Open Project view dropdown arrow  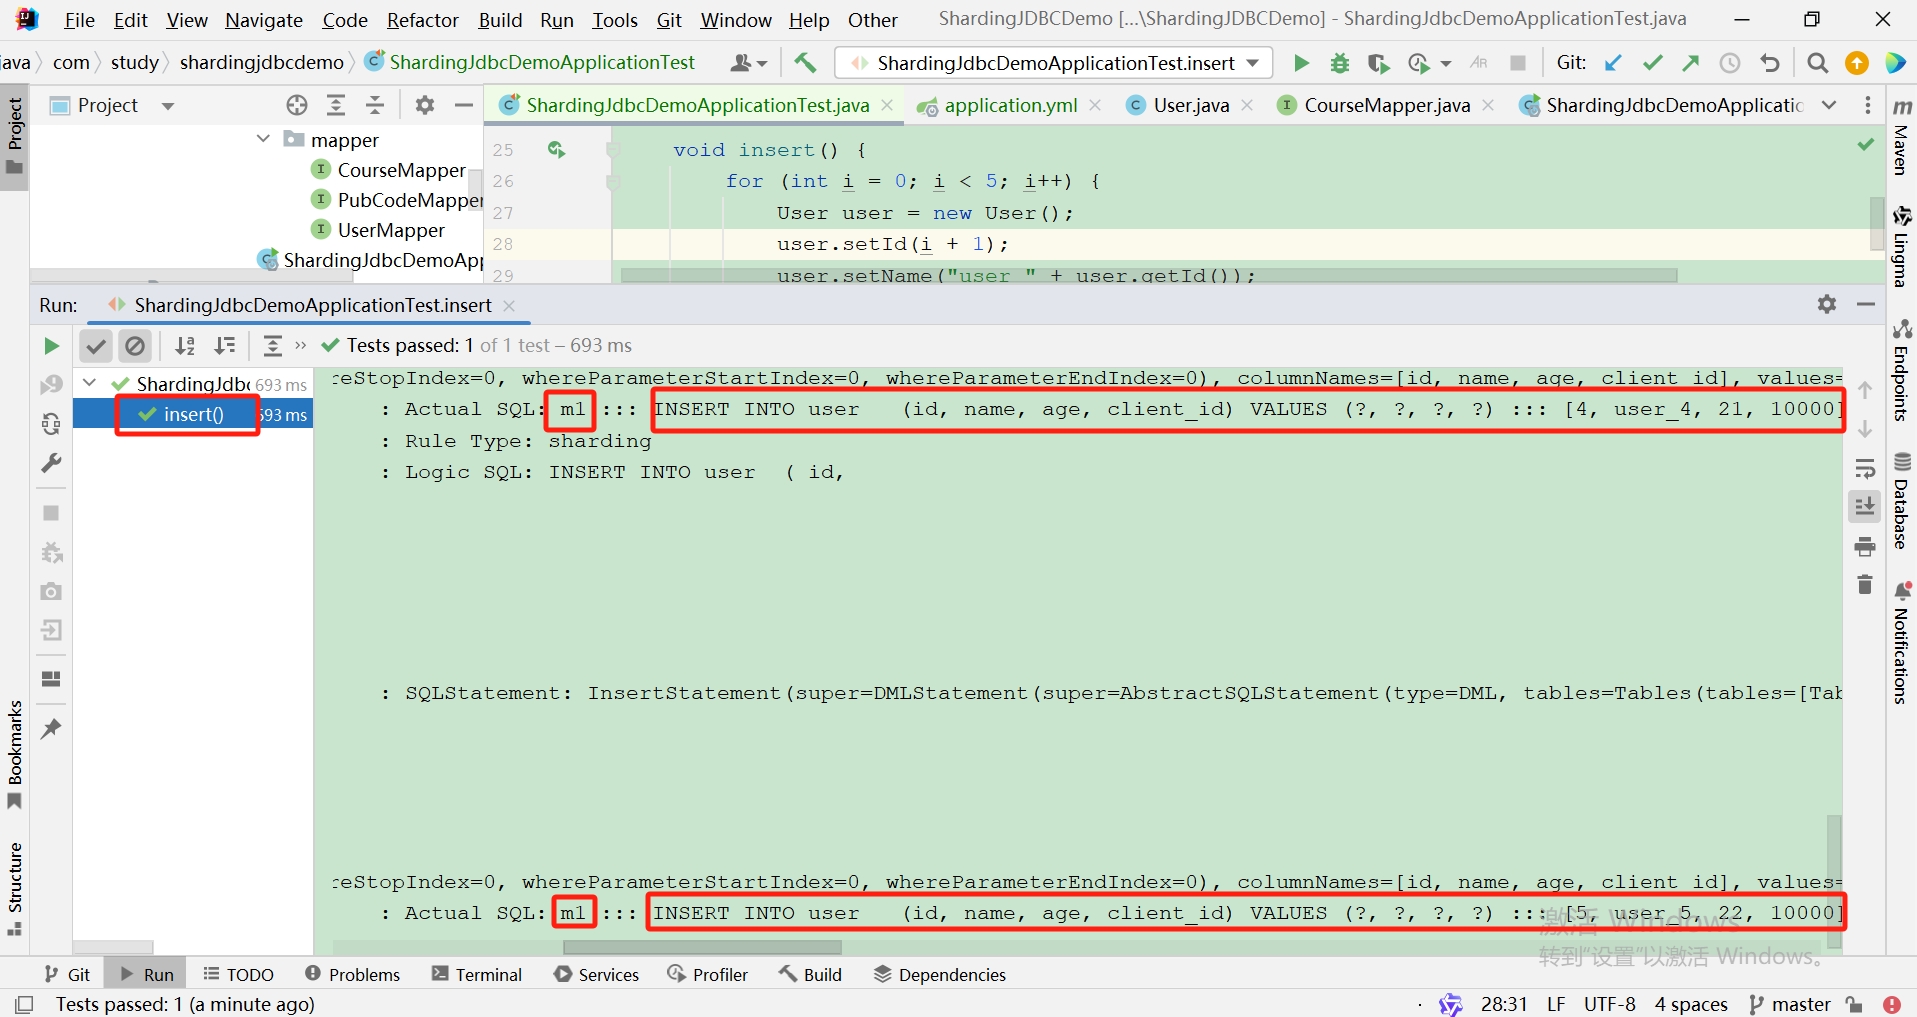point(167,106)
